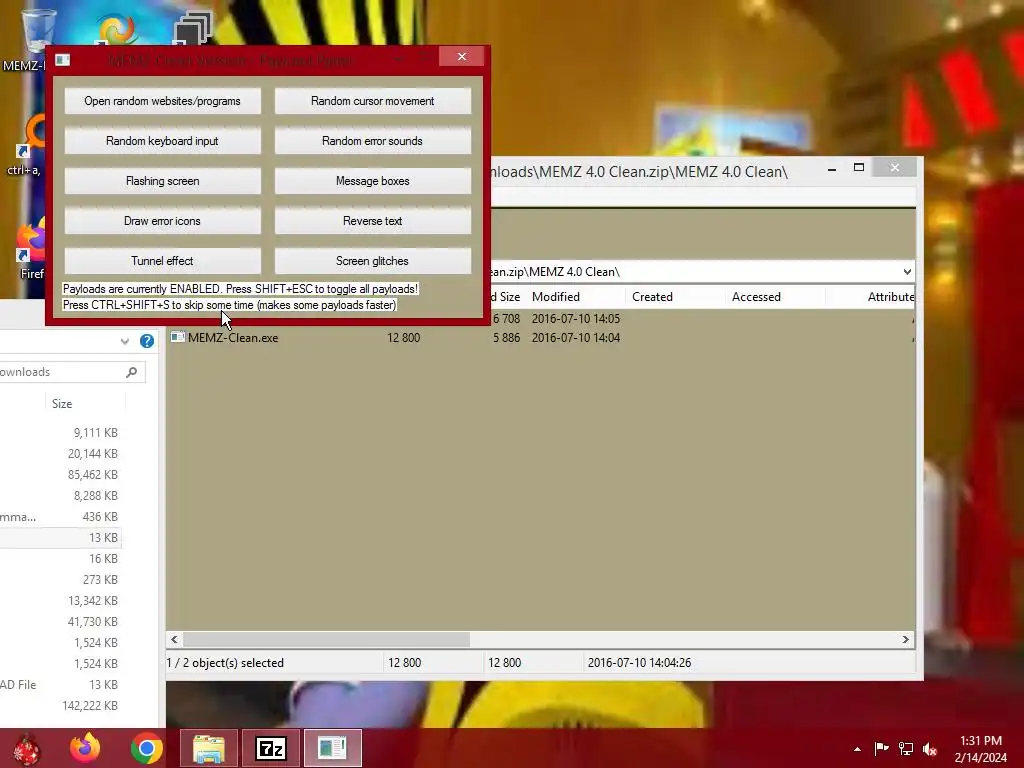
Task: Select the 436 KB file row
Action: coord(60,517)
